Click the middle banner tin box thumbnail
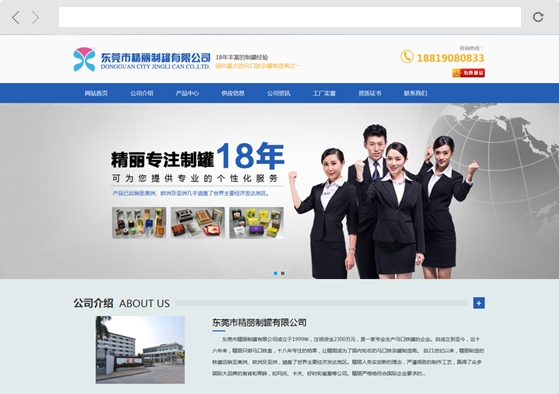Image resolution: width=559 pixels, height=394 pixels. [x=198, y=223]
